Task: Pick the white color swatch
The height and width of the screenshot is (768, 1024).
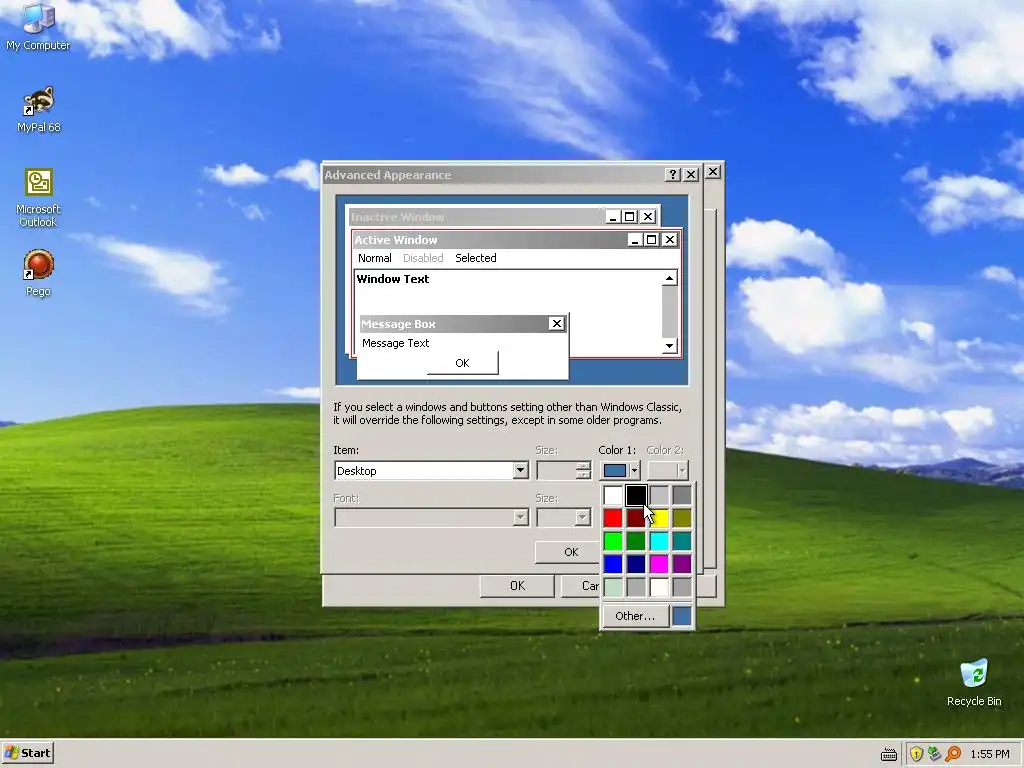Action: (613, 495)
